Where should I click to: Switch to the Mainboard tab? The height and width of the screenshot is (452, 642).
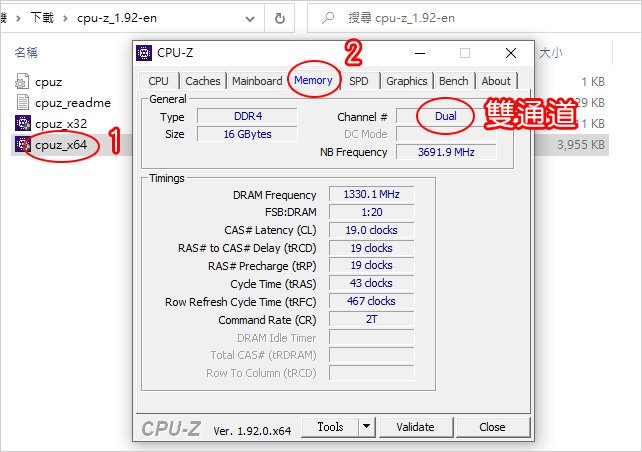coord(257,81)
